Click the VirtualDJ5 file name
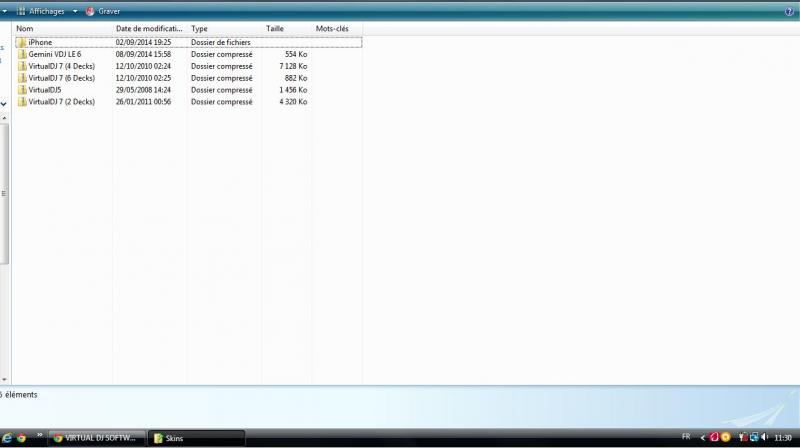Viewport: 800px width, 448px height. pos(45,90)
